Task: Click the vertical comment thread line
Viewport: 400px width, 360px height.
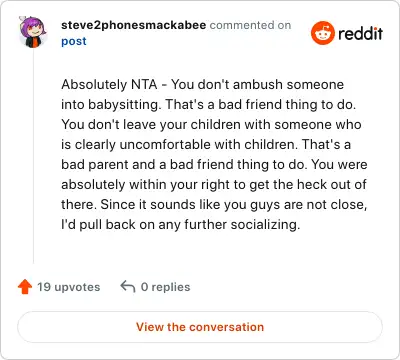Action: [33, 156]
